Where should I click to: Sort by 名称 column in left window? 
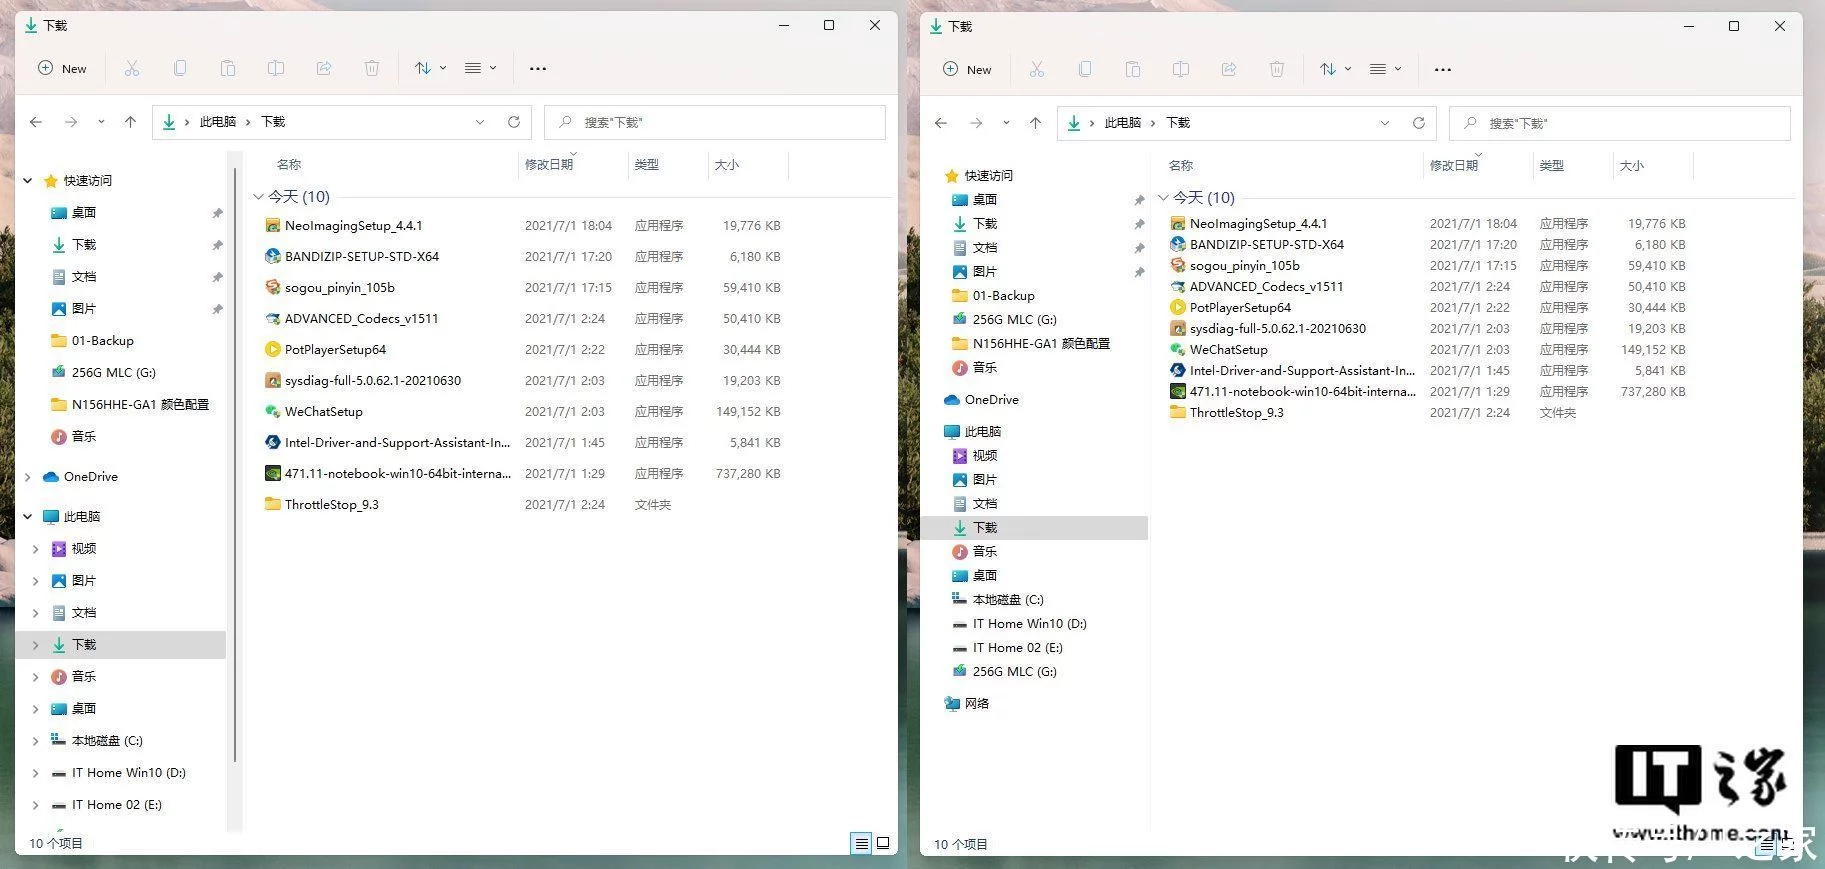289,165
